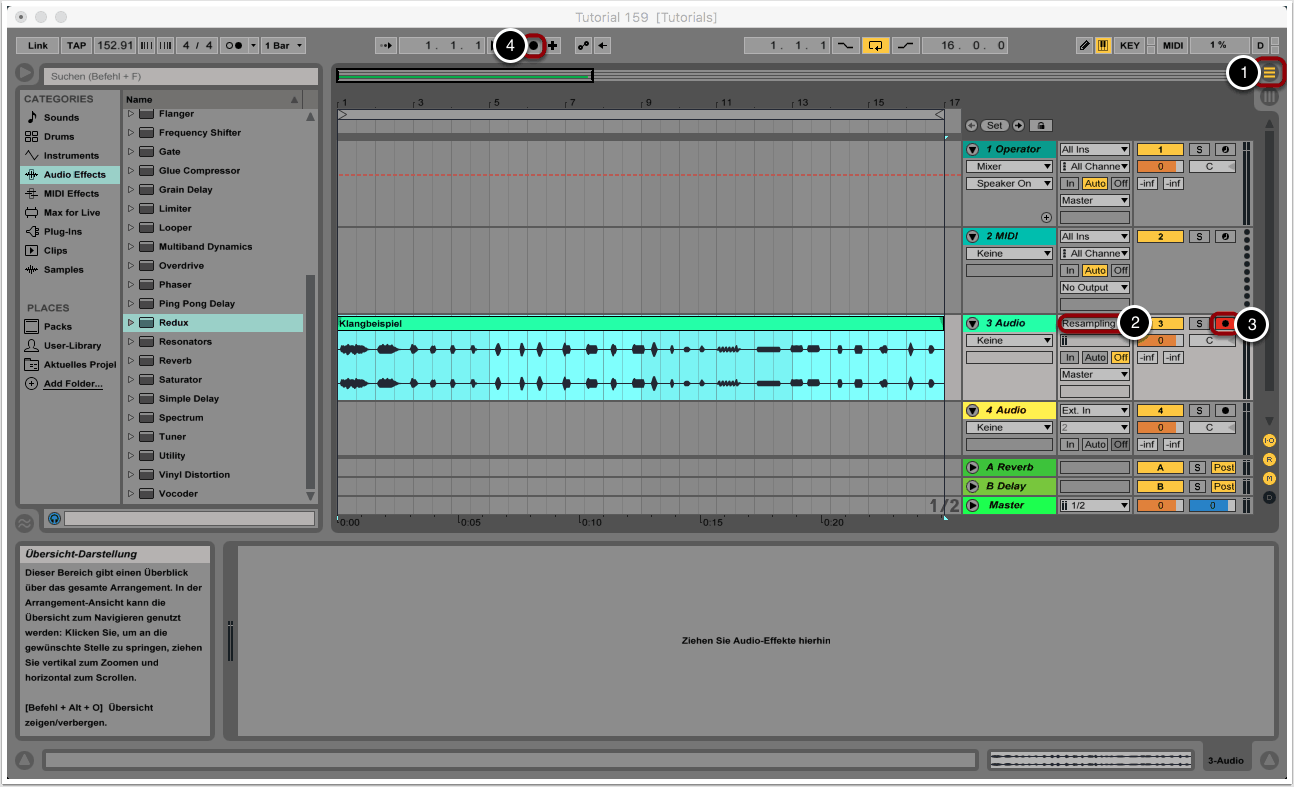Select the Drums category in browser
This screenshot has height=787, width=1294.
[x=59, y=137]
